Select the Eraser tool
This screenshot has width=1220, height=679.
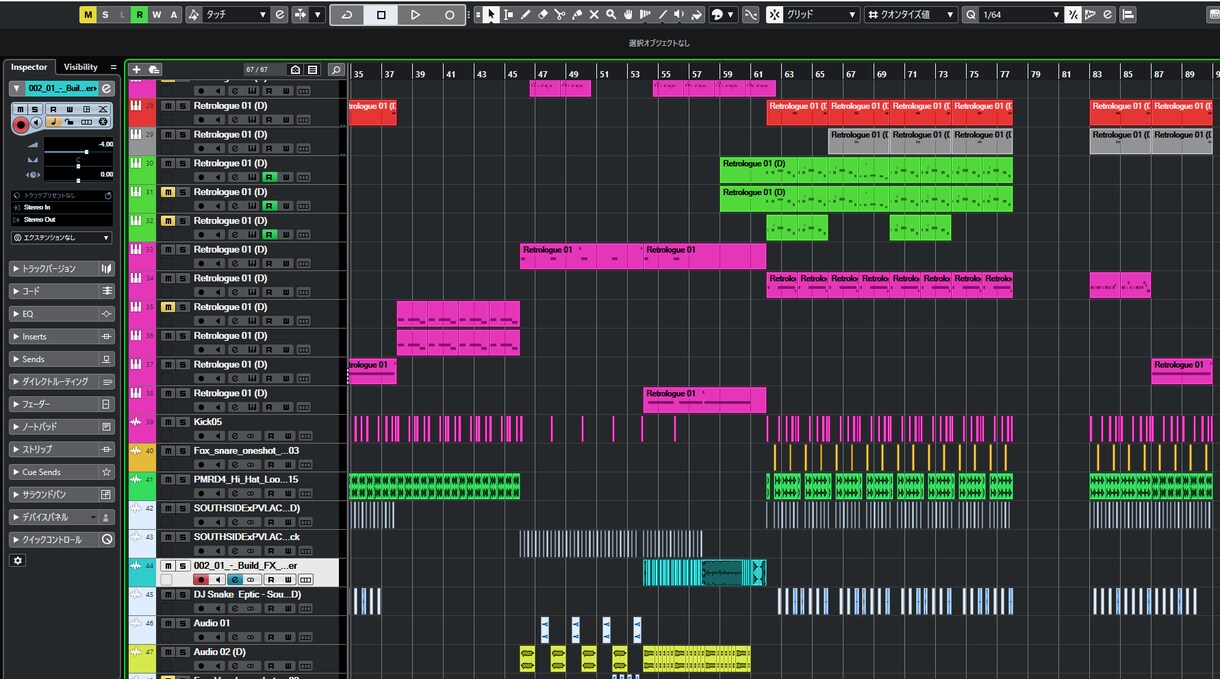click(x=543, y=15)
